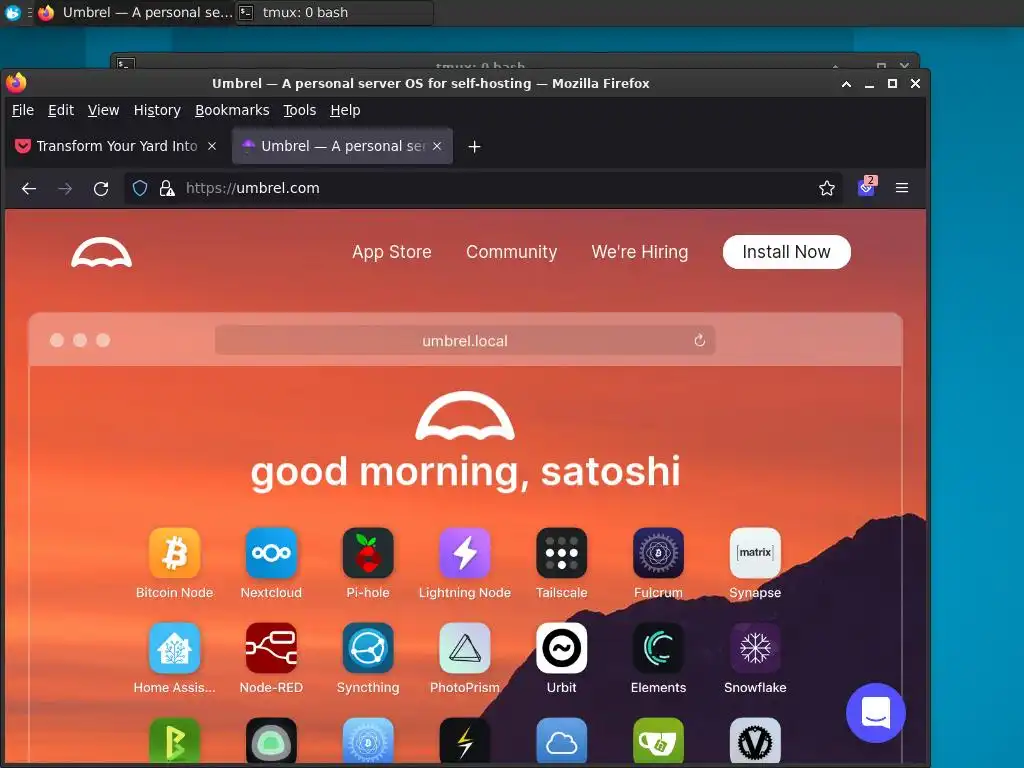
Task: Launch the Tailscale dots icon
Action: [562, 552]
